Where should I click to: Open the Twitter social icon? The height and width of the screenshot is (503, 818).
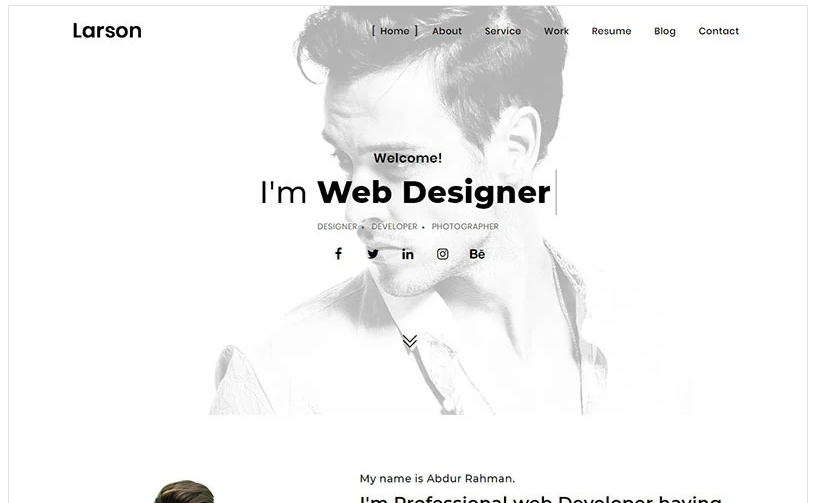point(373,254)
